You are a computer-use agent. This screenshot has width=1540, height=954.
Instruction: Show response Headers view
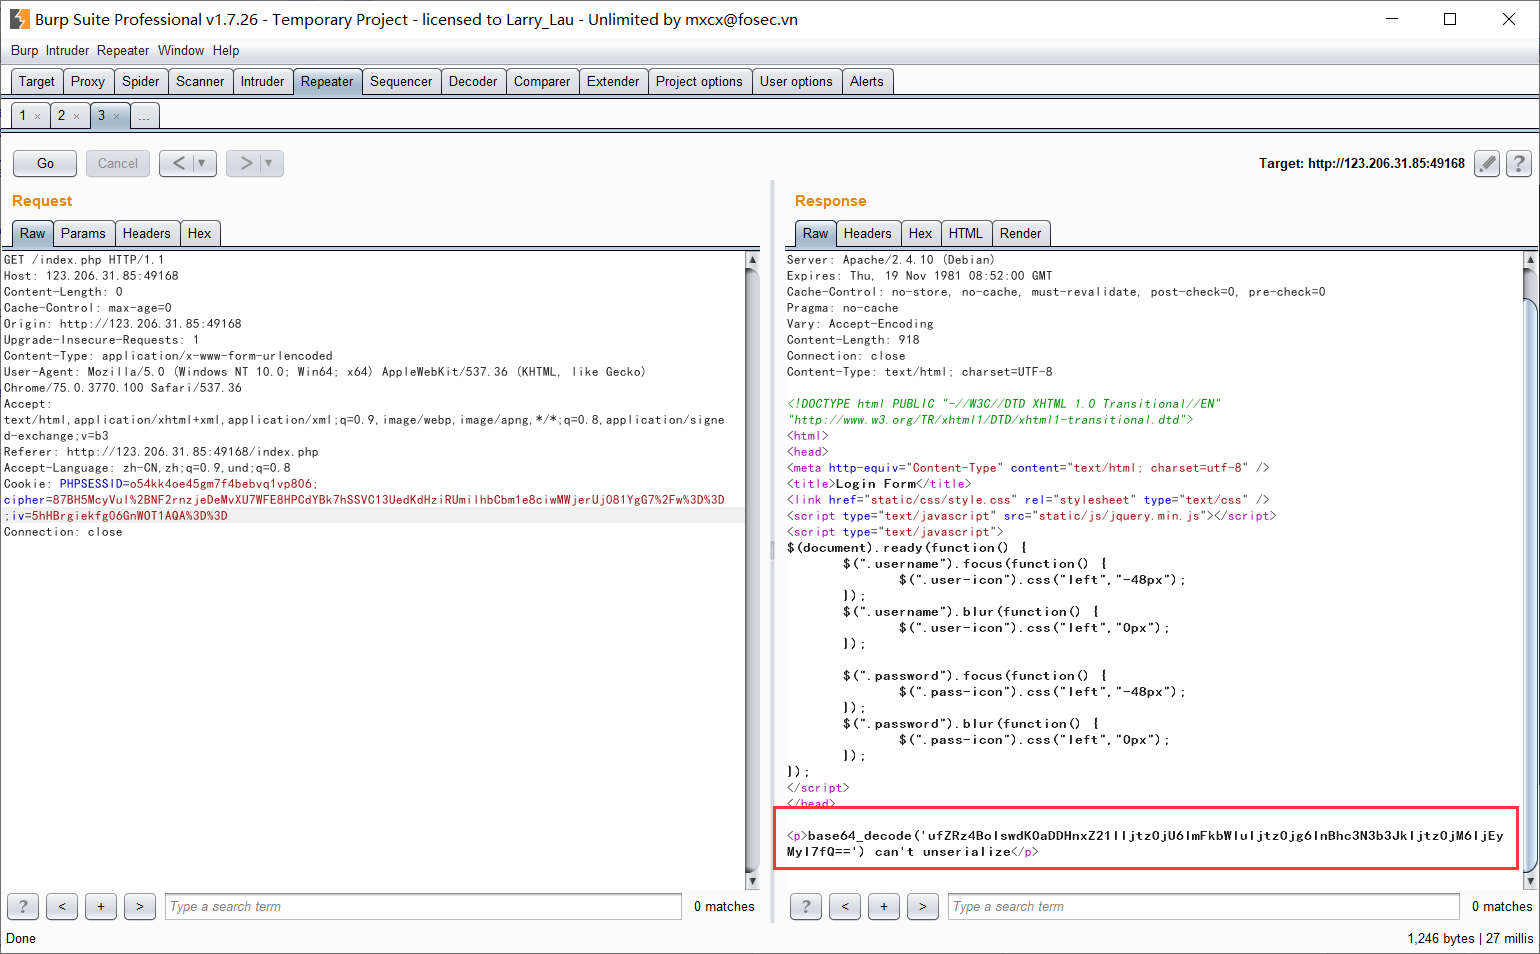867,234
